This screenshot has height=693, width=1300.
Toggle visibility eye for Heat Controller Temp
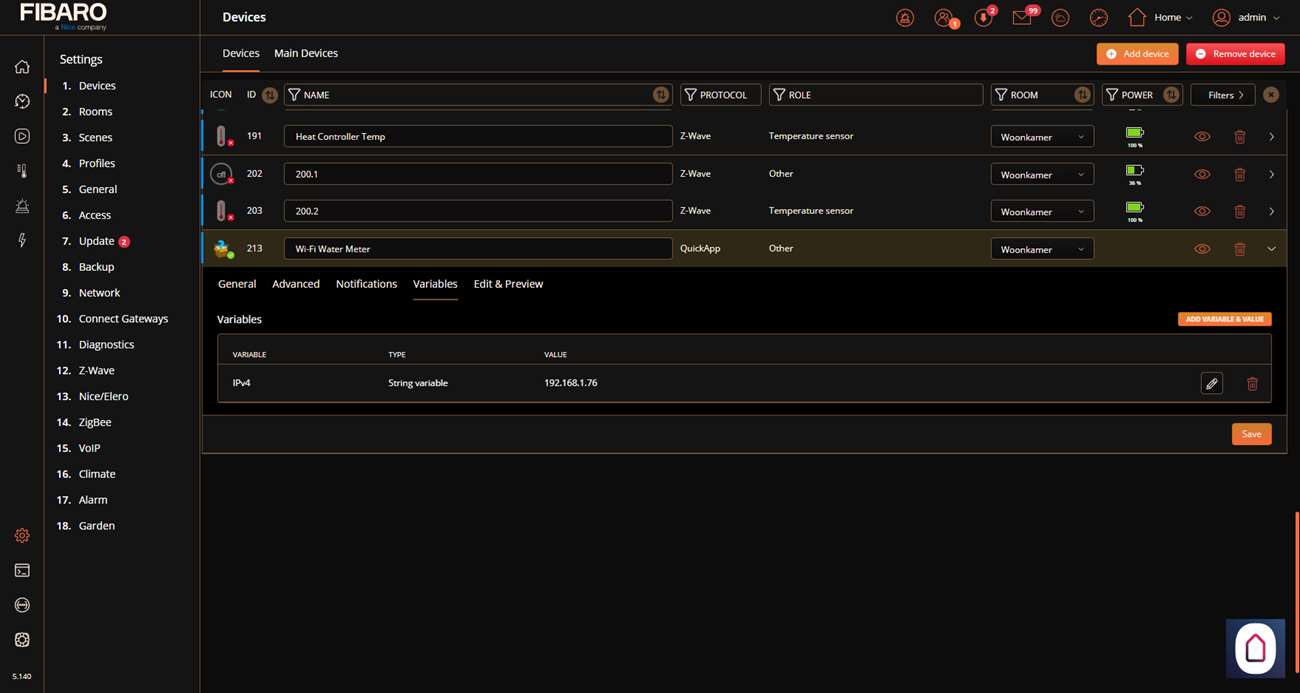pos(1202,137)
